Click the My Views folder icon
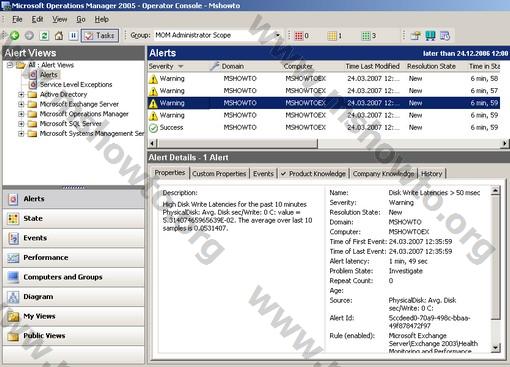Image resolution: width=510 pixels, height=367 pixels. (x=13, y=316)
